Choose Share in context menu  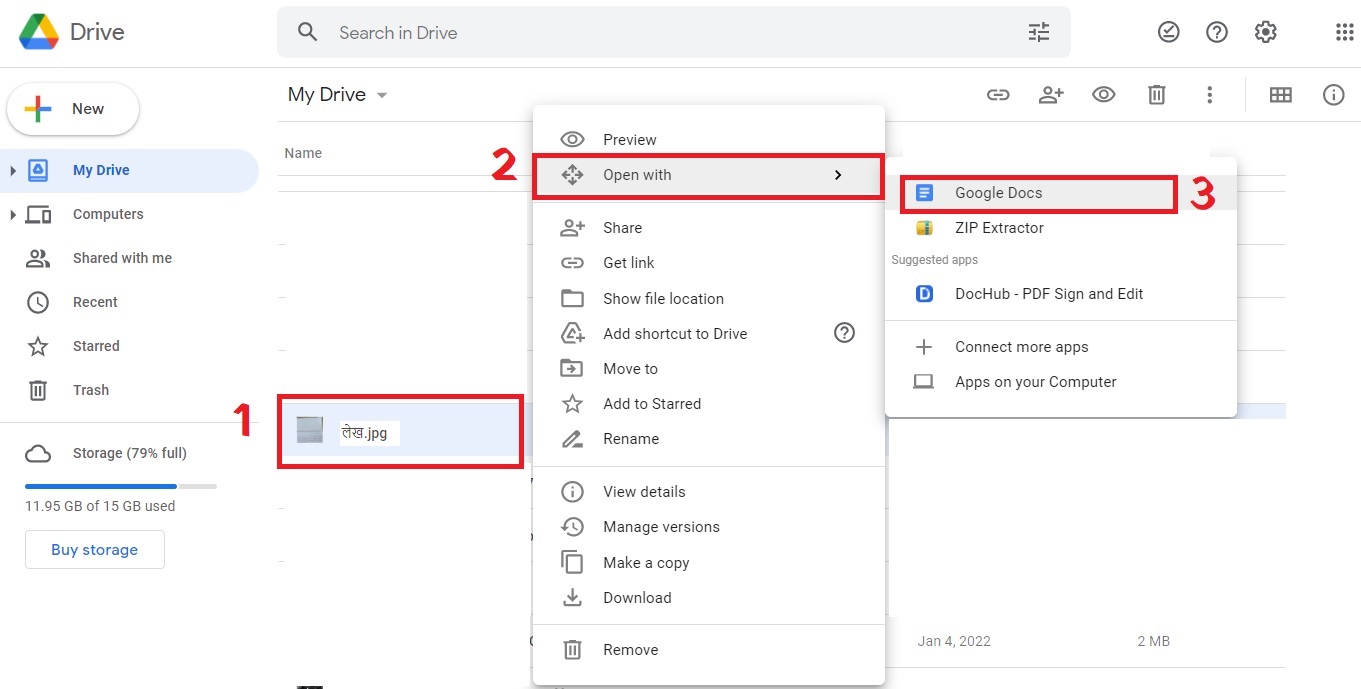pyautogui.click(x=709, y=228)
